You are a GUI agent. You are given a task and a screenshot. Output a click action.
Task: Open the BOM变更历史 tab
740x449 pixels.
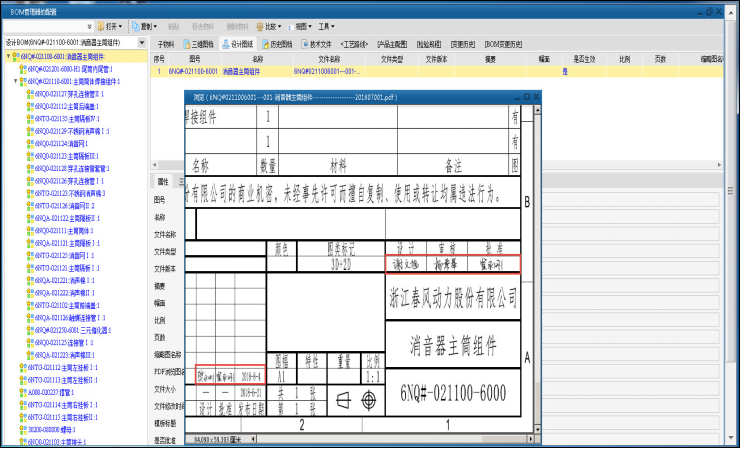tap(503, 44)
